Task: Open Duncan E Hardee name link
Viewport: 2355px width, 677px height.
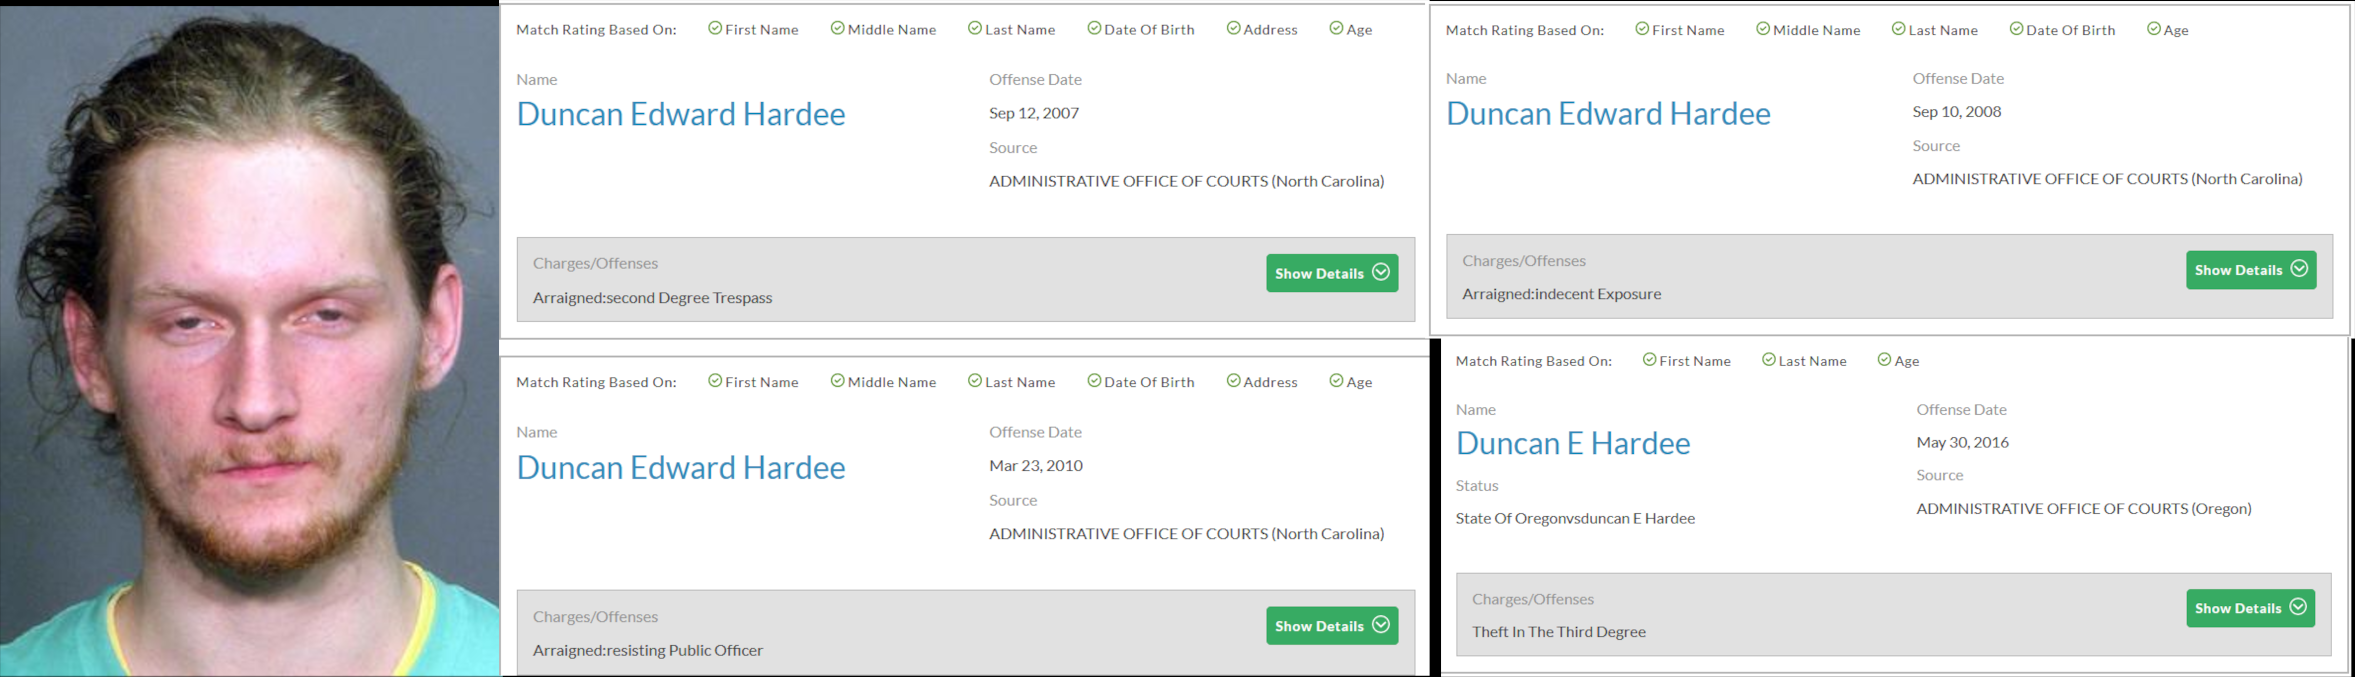Action: point(1572,443)
